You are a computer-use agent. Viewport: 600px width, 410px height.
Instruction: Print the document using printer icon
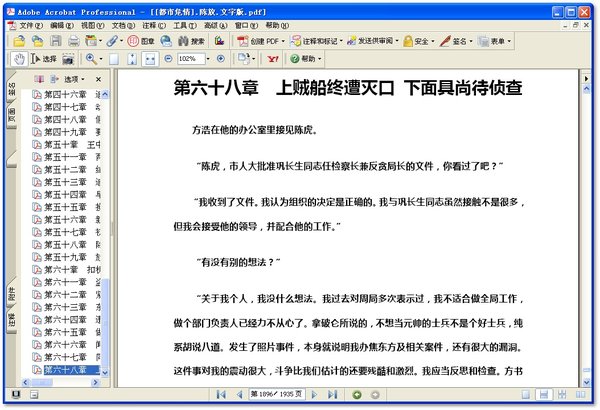click(x=74, y=41)
